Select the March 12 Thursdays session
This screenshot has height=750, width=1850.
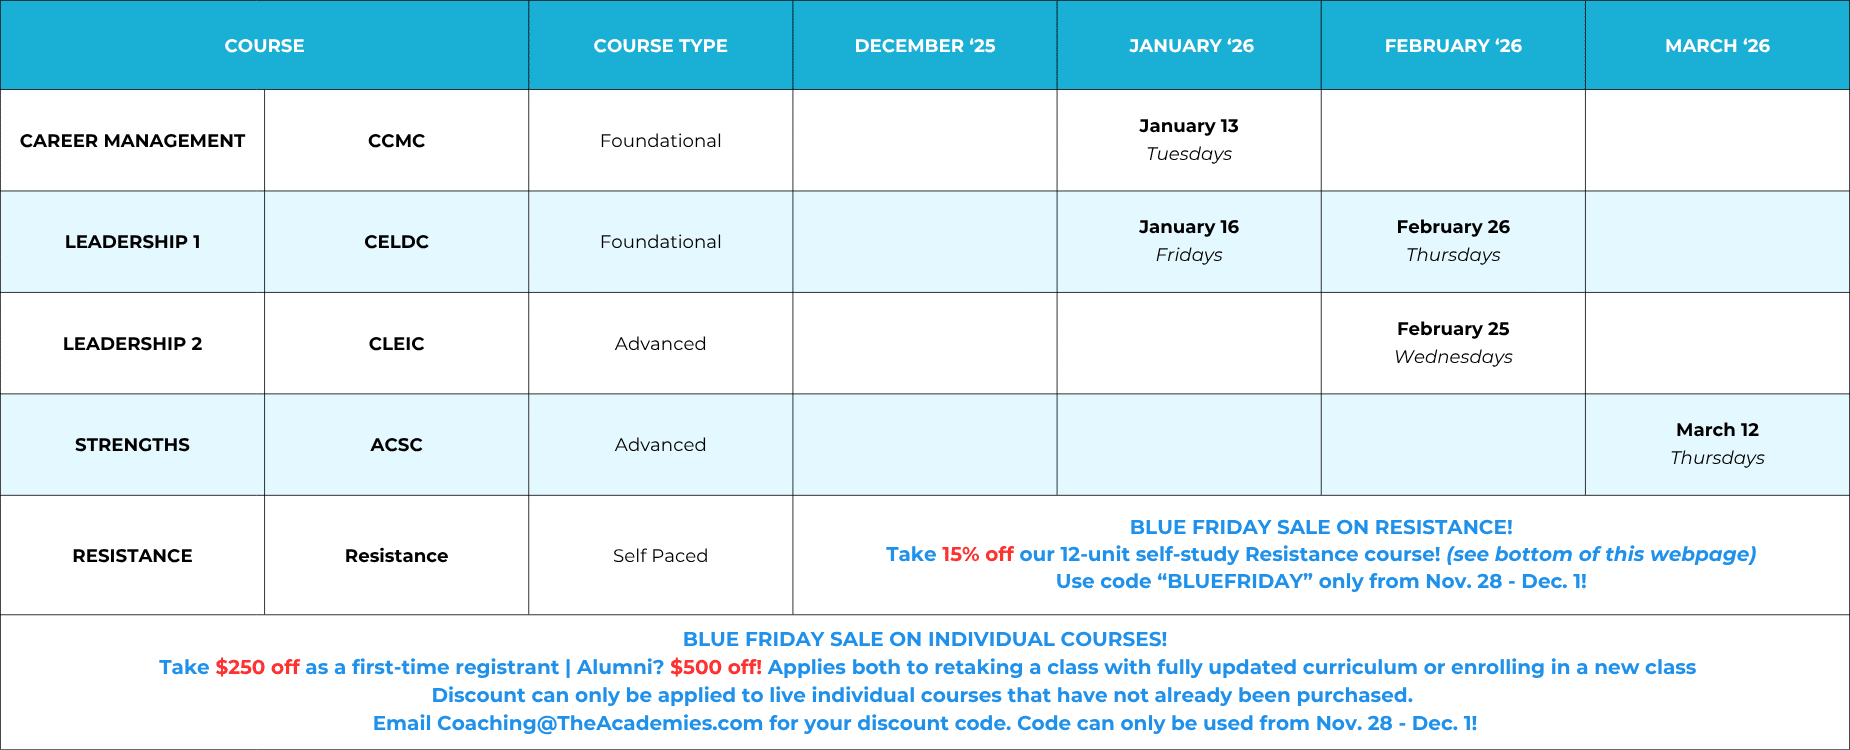pyautogui.click(x=1716, y=444)
